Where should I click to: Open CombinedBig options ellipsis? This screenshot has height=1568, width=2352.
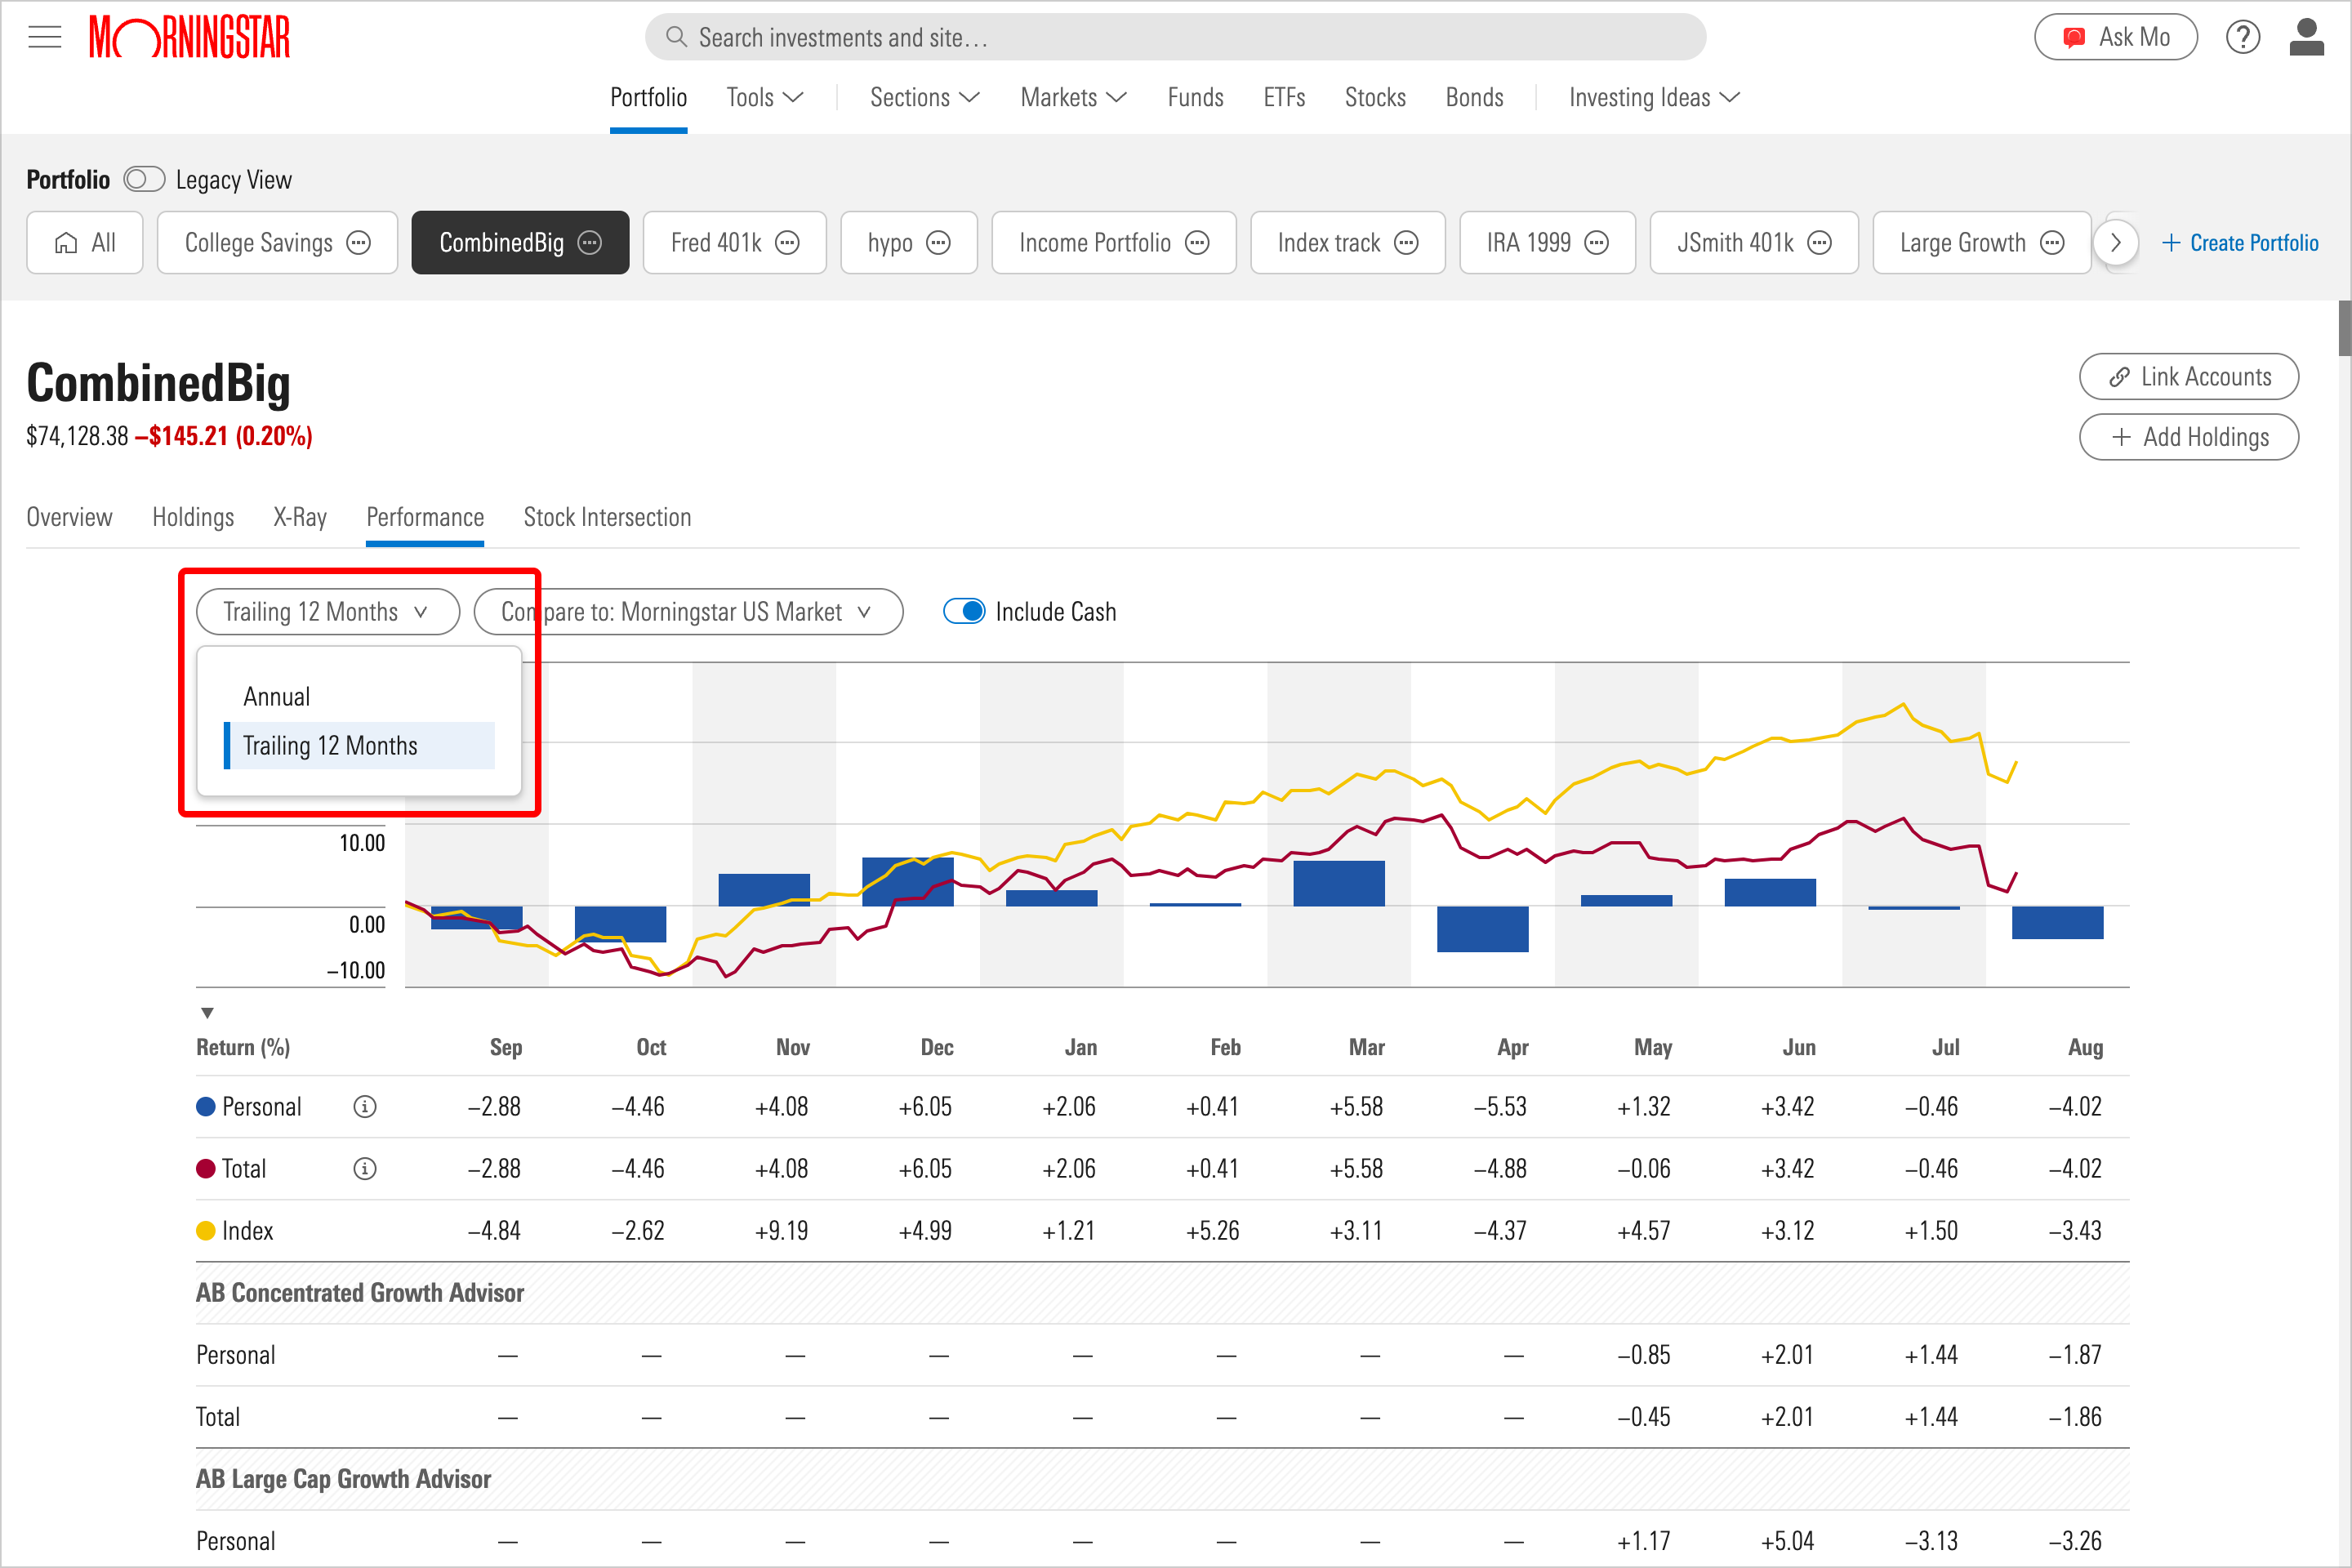(590, 243)
